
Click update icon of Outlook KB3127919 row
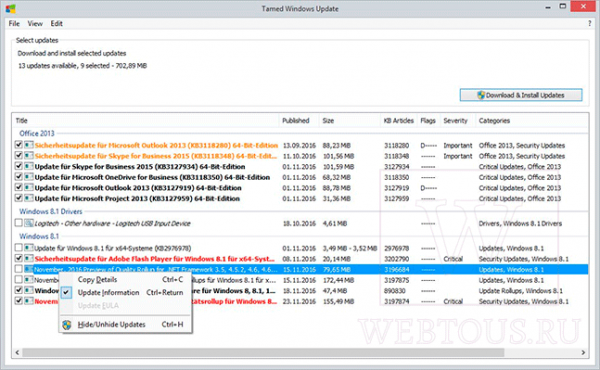coord(29,187)
